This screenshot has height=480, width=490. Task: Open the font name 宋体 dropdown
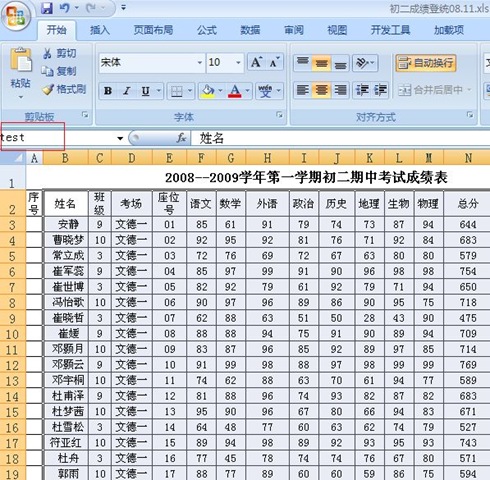(x=199, y=62)
